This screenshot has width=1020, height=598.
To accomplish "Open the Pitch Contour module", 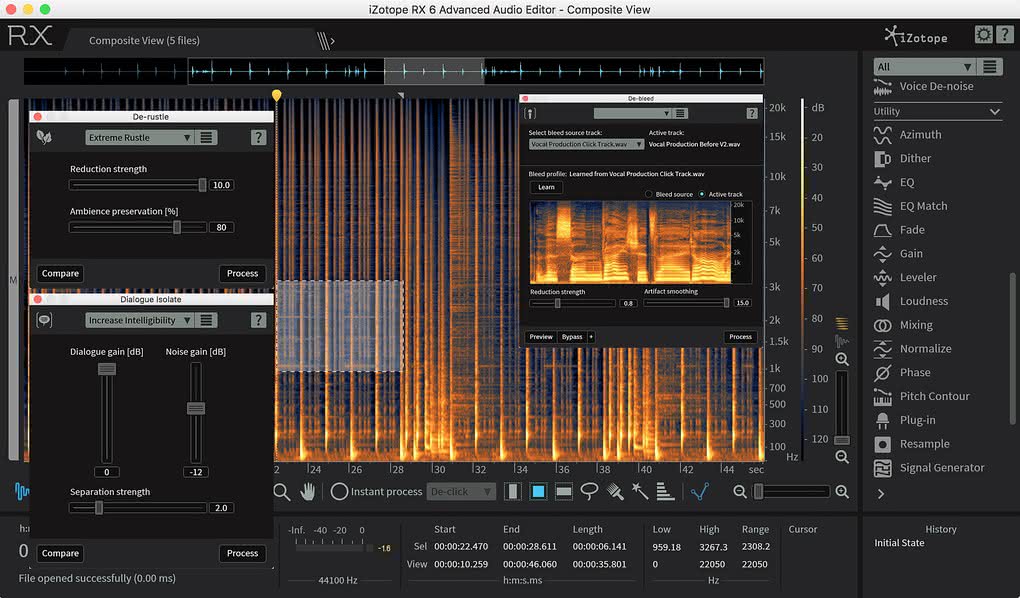I will tap(922, 396).
